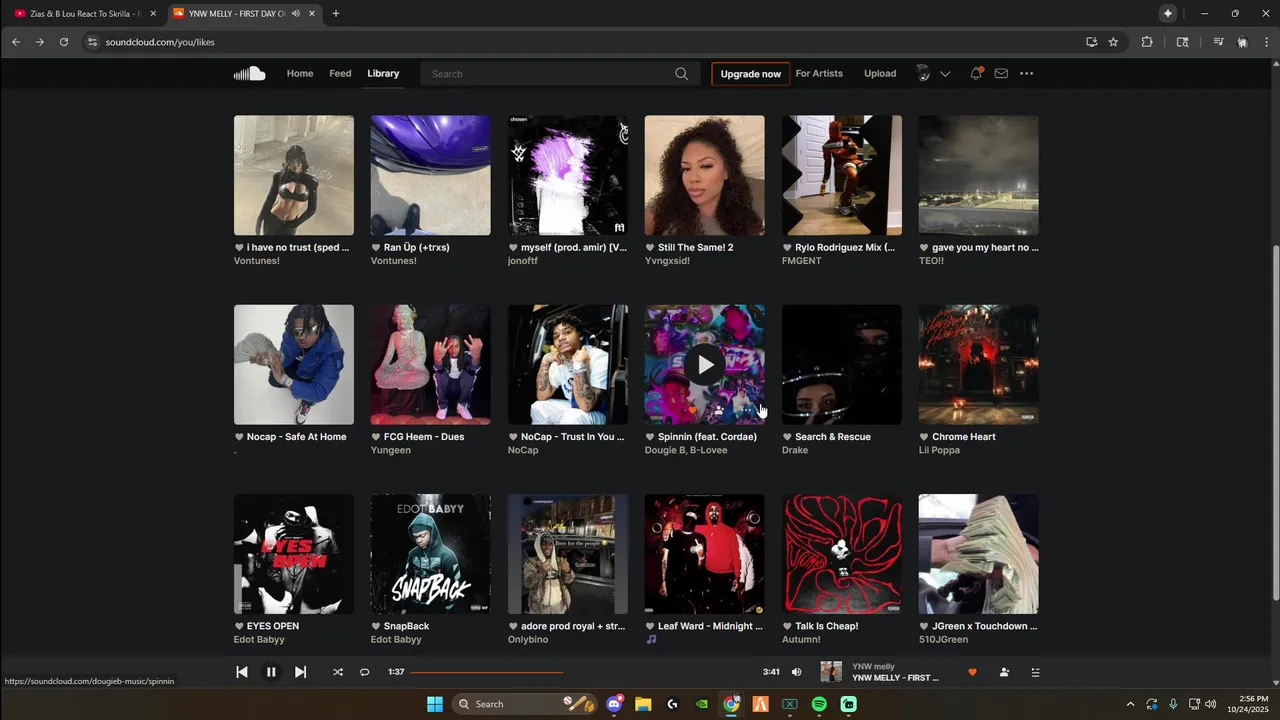
Task: Open Spotify from the taskbar
Action: click(x=819, y=704)
